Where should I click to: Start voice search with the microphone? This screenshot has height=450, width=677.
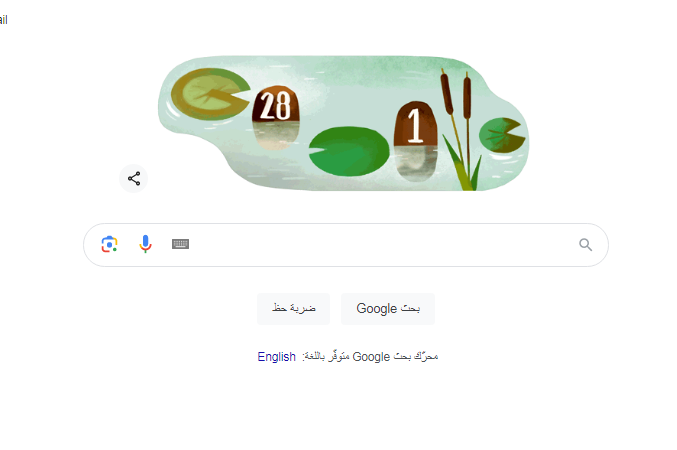point(146,244)
